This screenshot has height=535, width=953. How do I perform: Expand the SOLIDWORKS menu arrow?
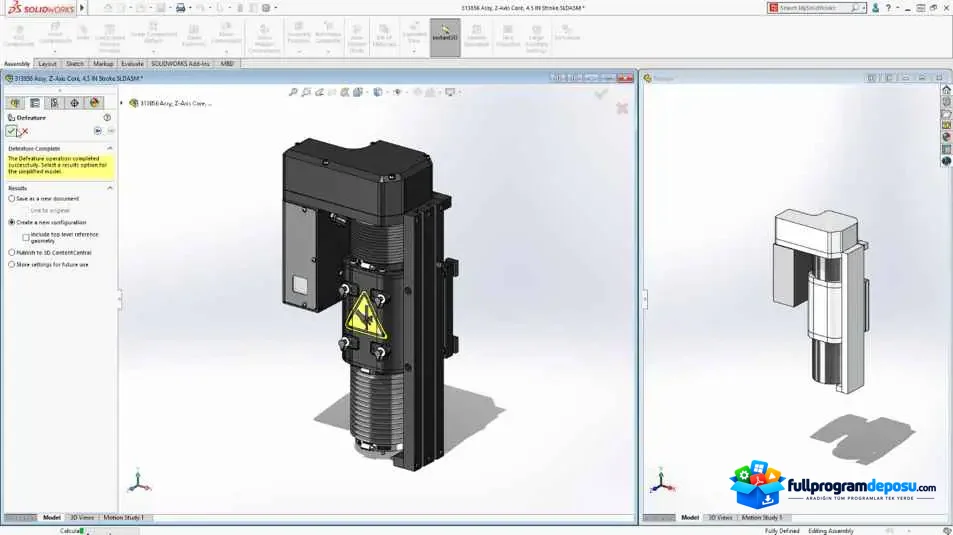[82, 8]
